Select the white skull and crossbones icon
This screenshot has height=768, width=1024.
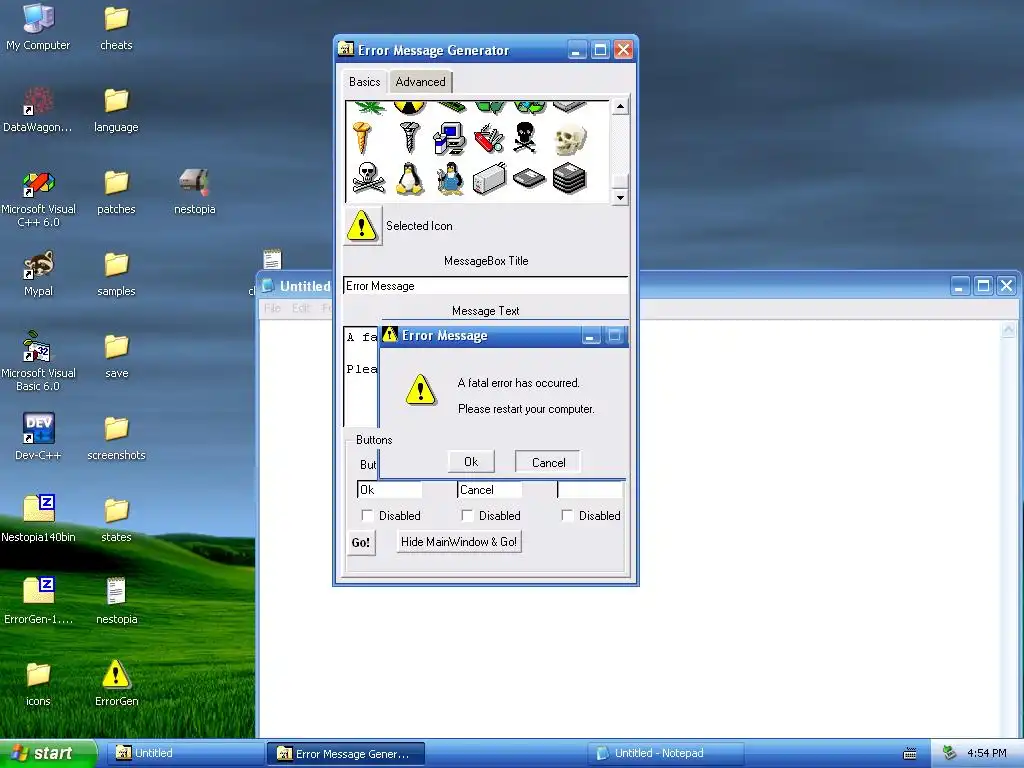(368, 178)
